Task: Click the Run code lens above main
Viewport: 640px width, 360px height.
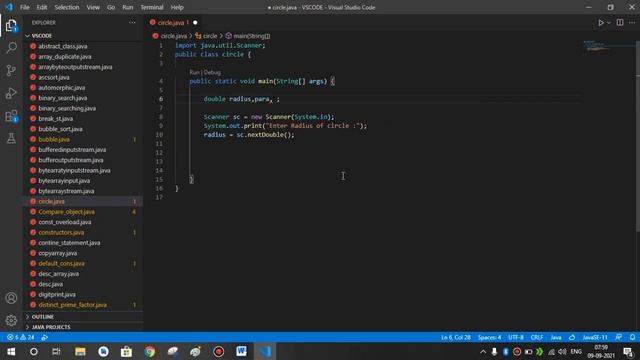Action: pyautogui.click(x=194, y=72)
